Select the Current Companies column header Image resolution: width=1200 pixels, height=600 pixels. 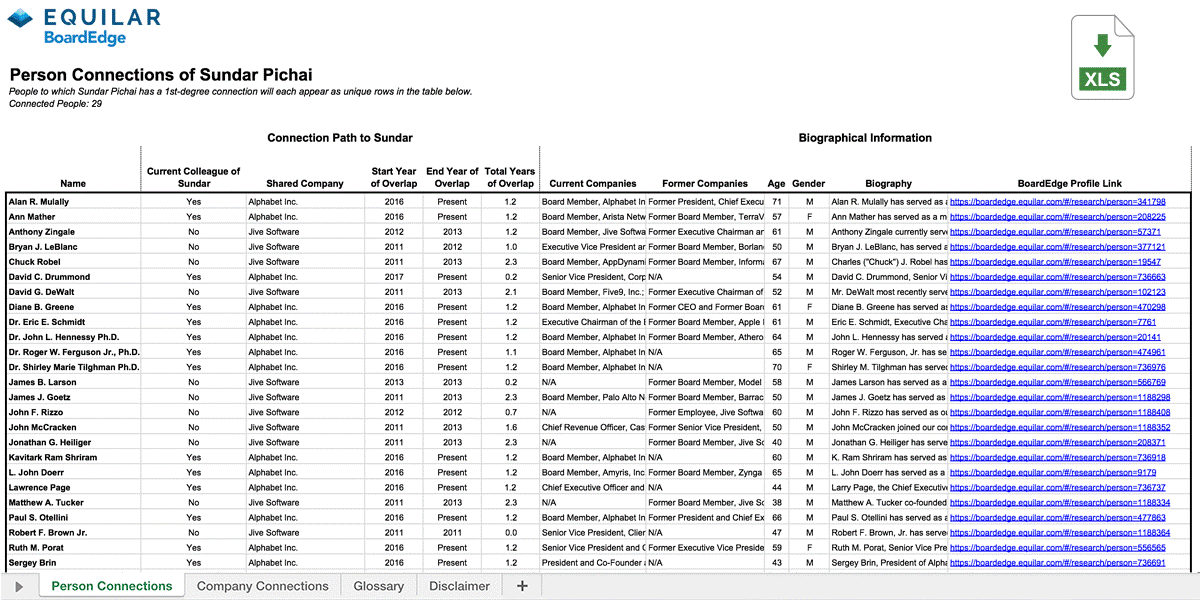[593, 184]
